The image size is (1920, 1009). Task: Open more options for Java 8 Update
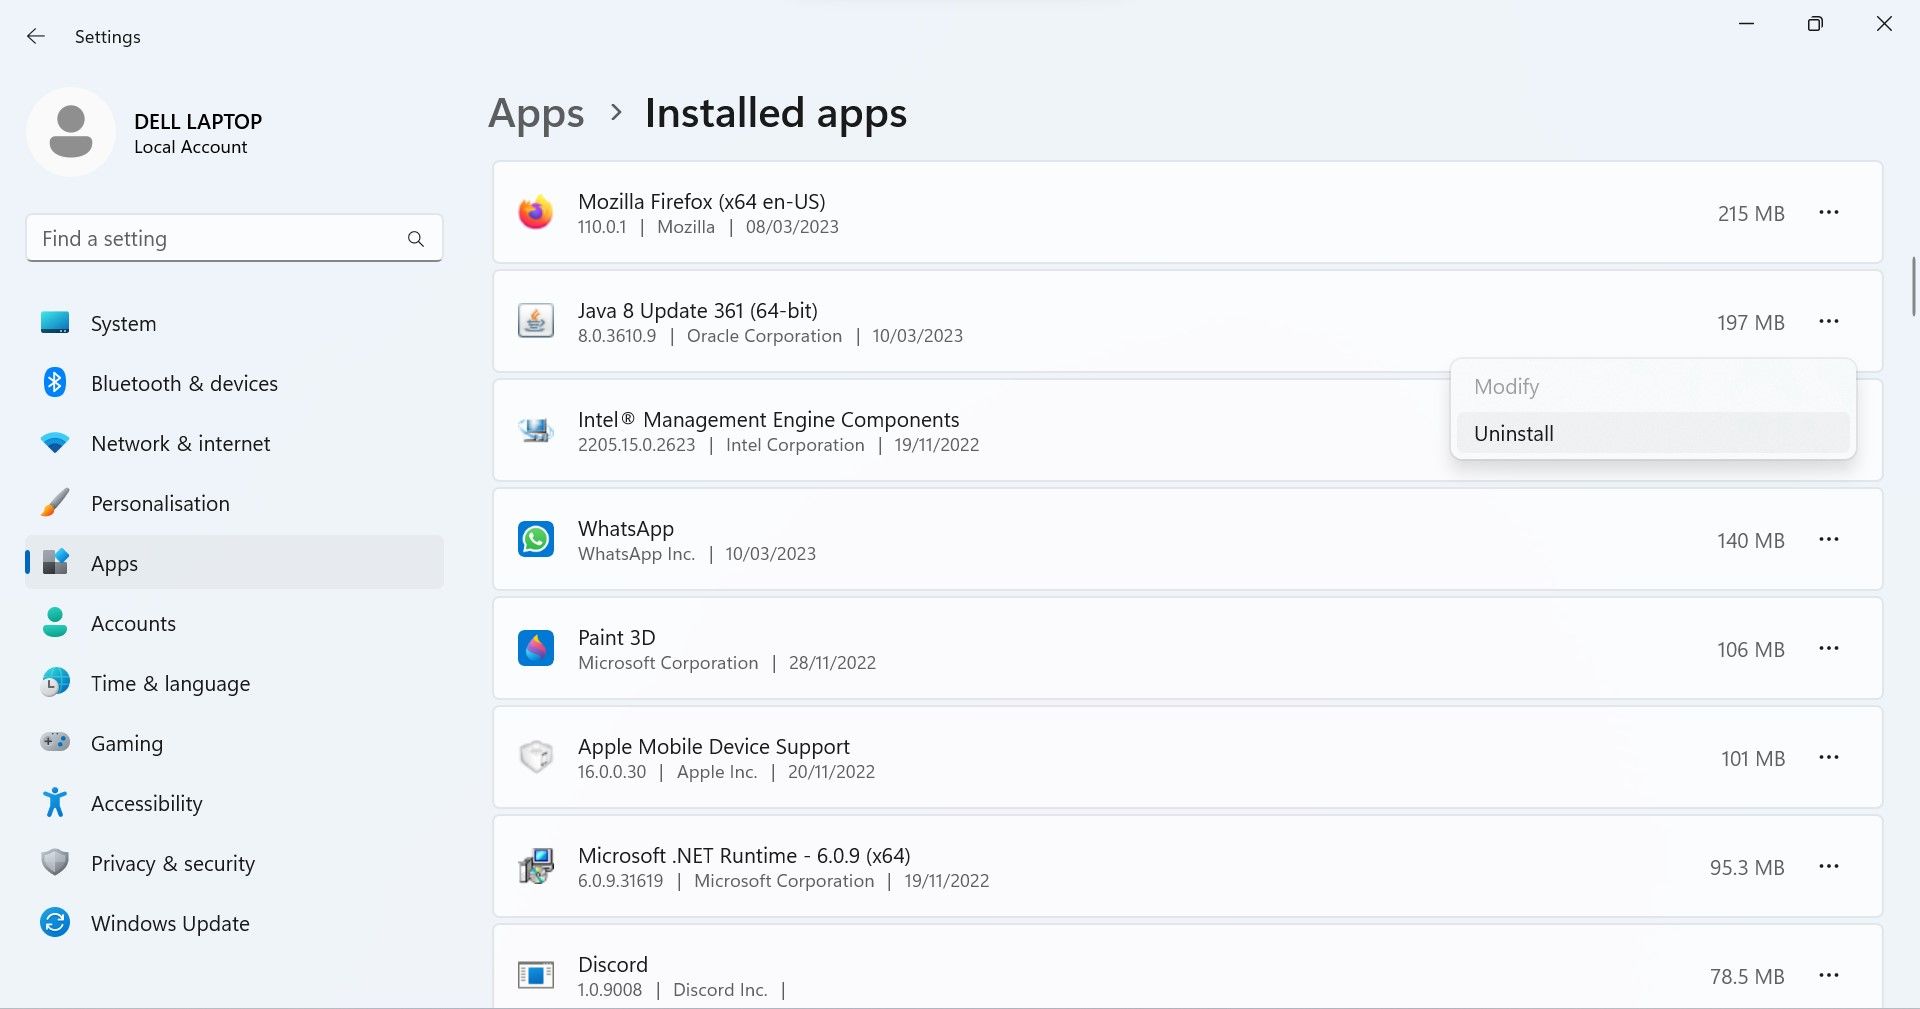click(1829, 321)
